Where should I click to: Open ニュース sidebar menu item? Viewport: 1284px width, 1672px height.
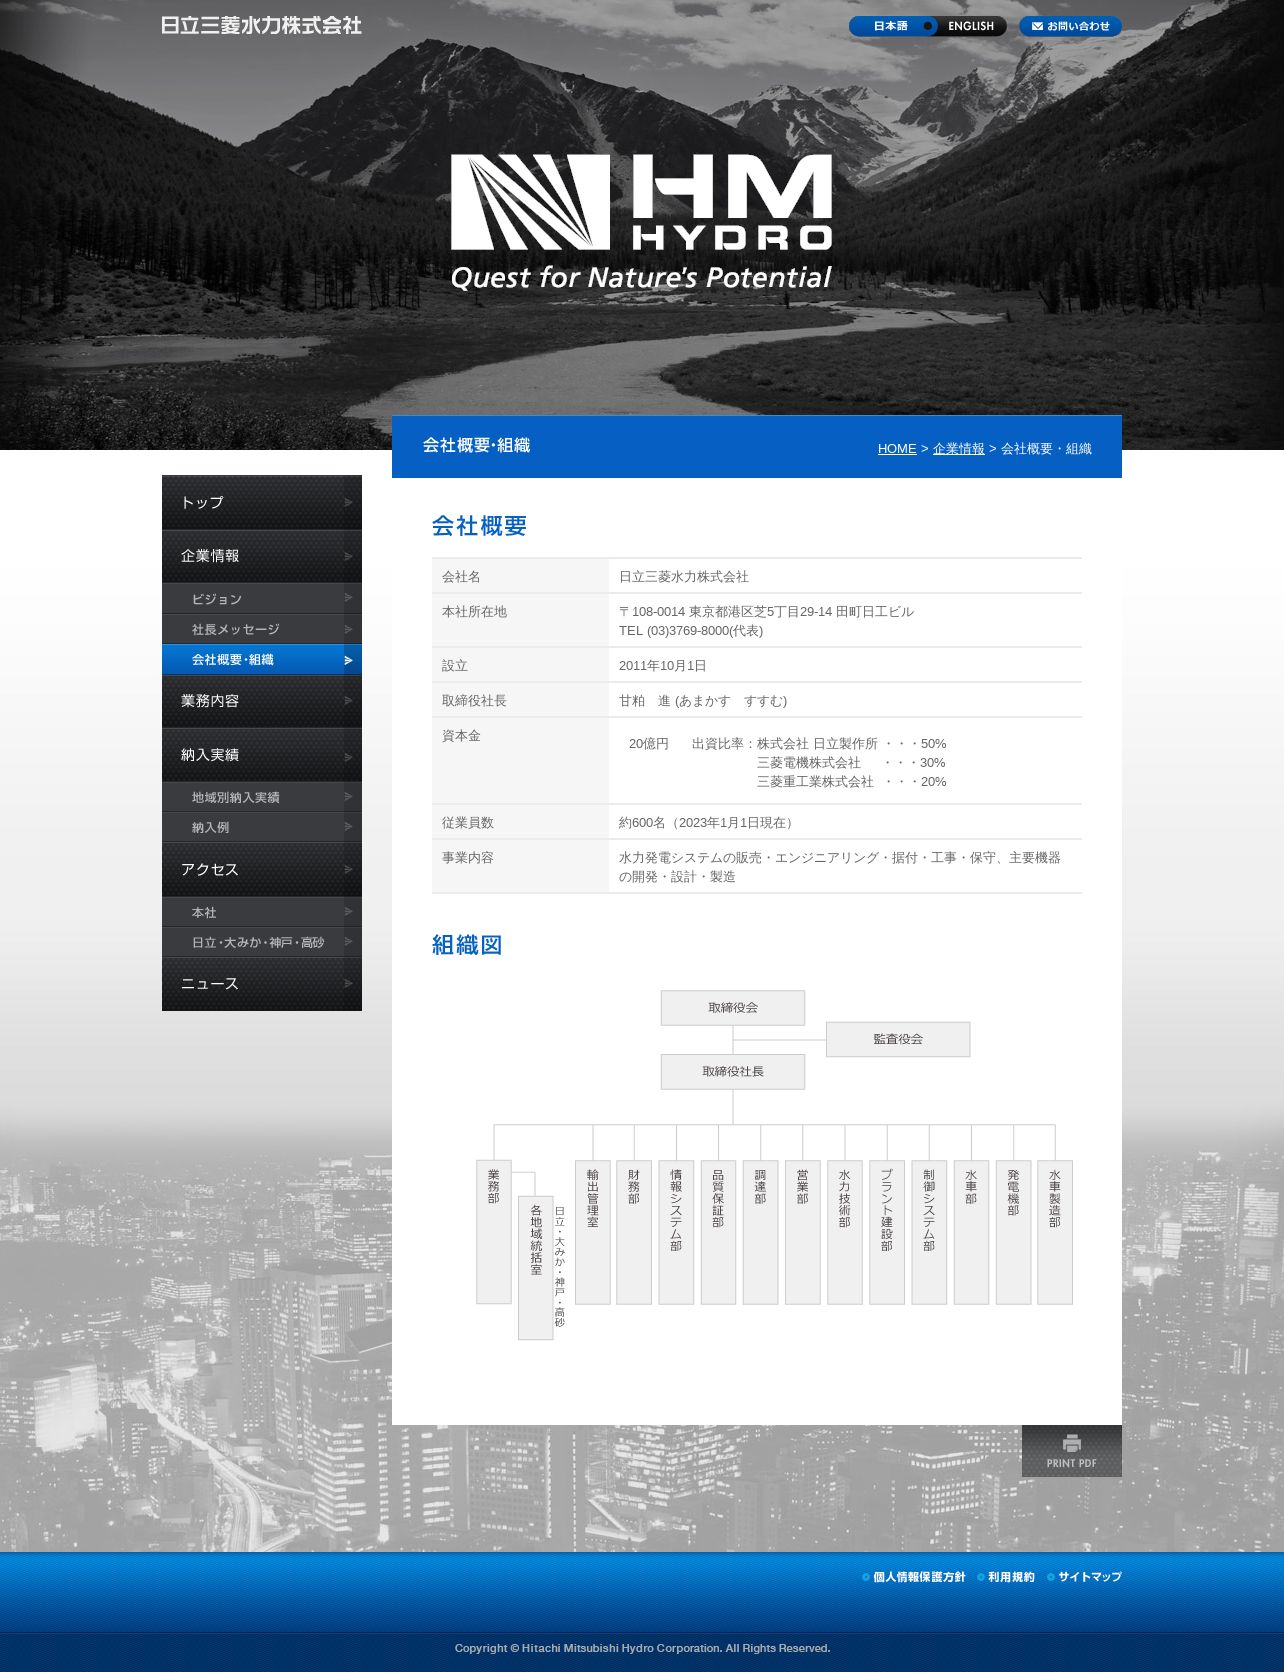click(262, 984)
